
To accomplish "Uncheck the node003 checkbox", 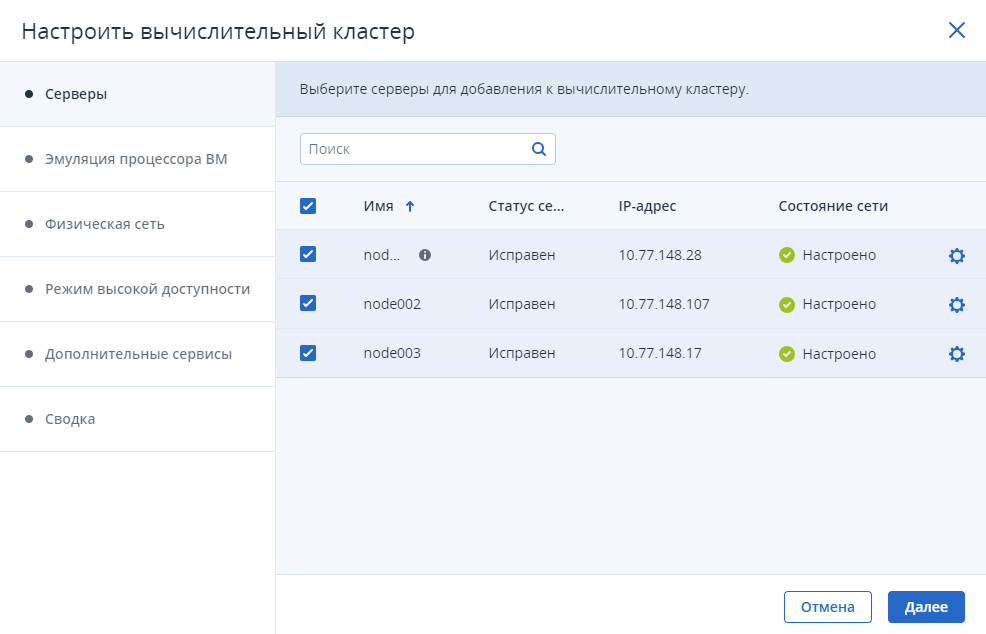I will (x=308, y=353).
